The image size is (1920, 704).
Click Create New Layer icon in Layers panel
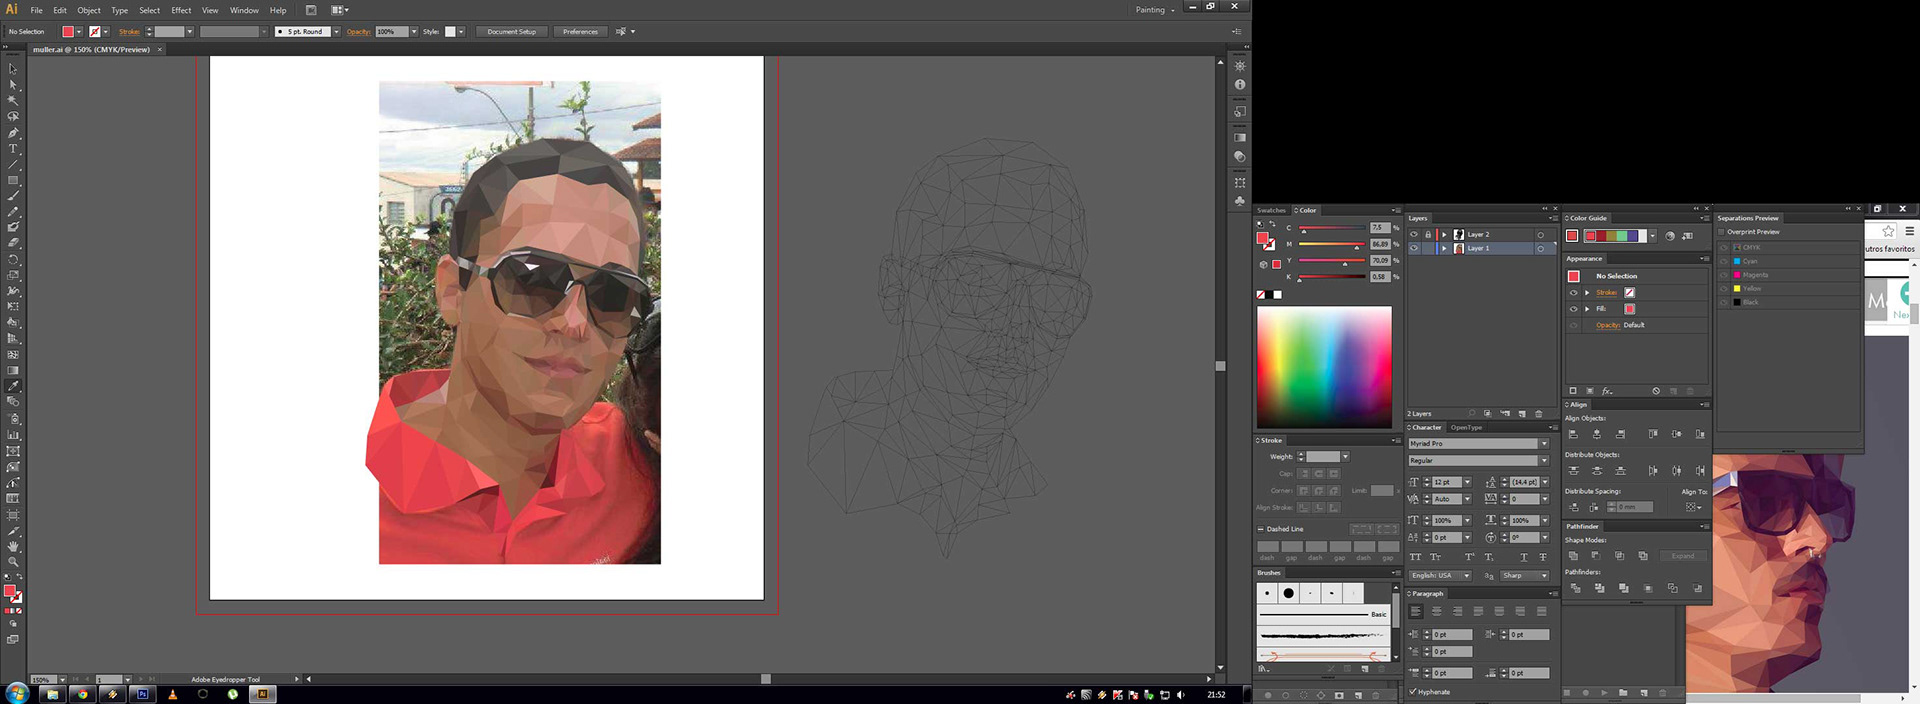tap(1522, 413)
